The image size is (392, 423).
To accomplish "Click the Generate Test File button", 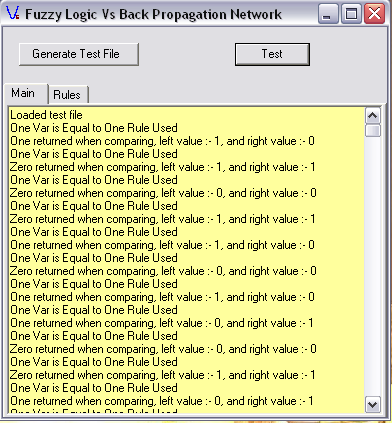I will (x=79, y=54).
